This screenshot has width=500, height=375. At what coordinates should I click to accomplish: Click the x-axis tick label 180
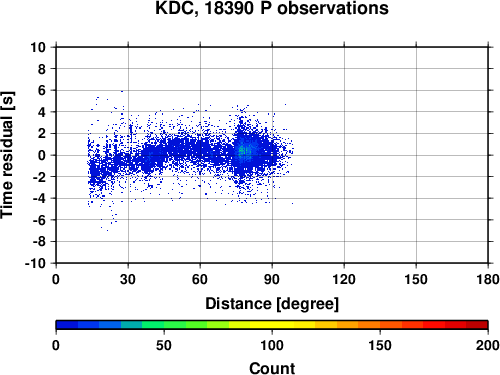pyautogui.click(x=488, y=279)
